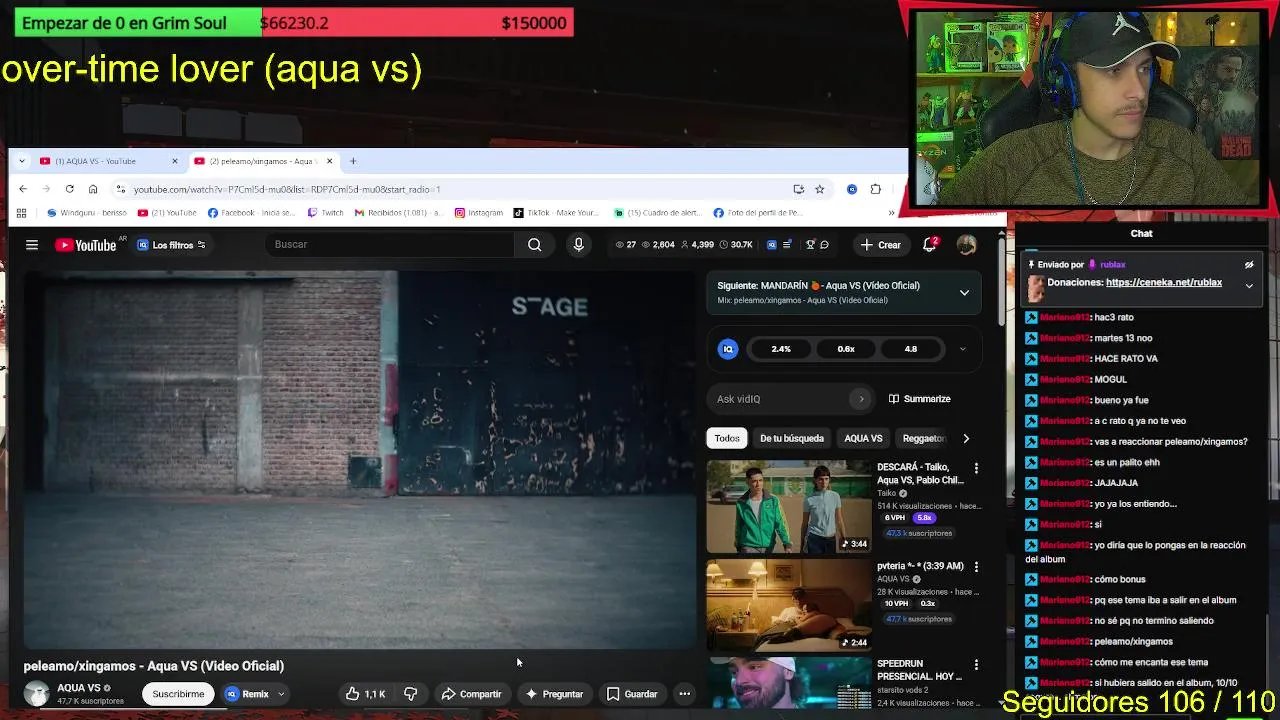Toggle Los filtros vidIQ button
The image size is (1280, 720).
coord(171,245)
